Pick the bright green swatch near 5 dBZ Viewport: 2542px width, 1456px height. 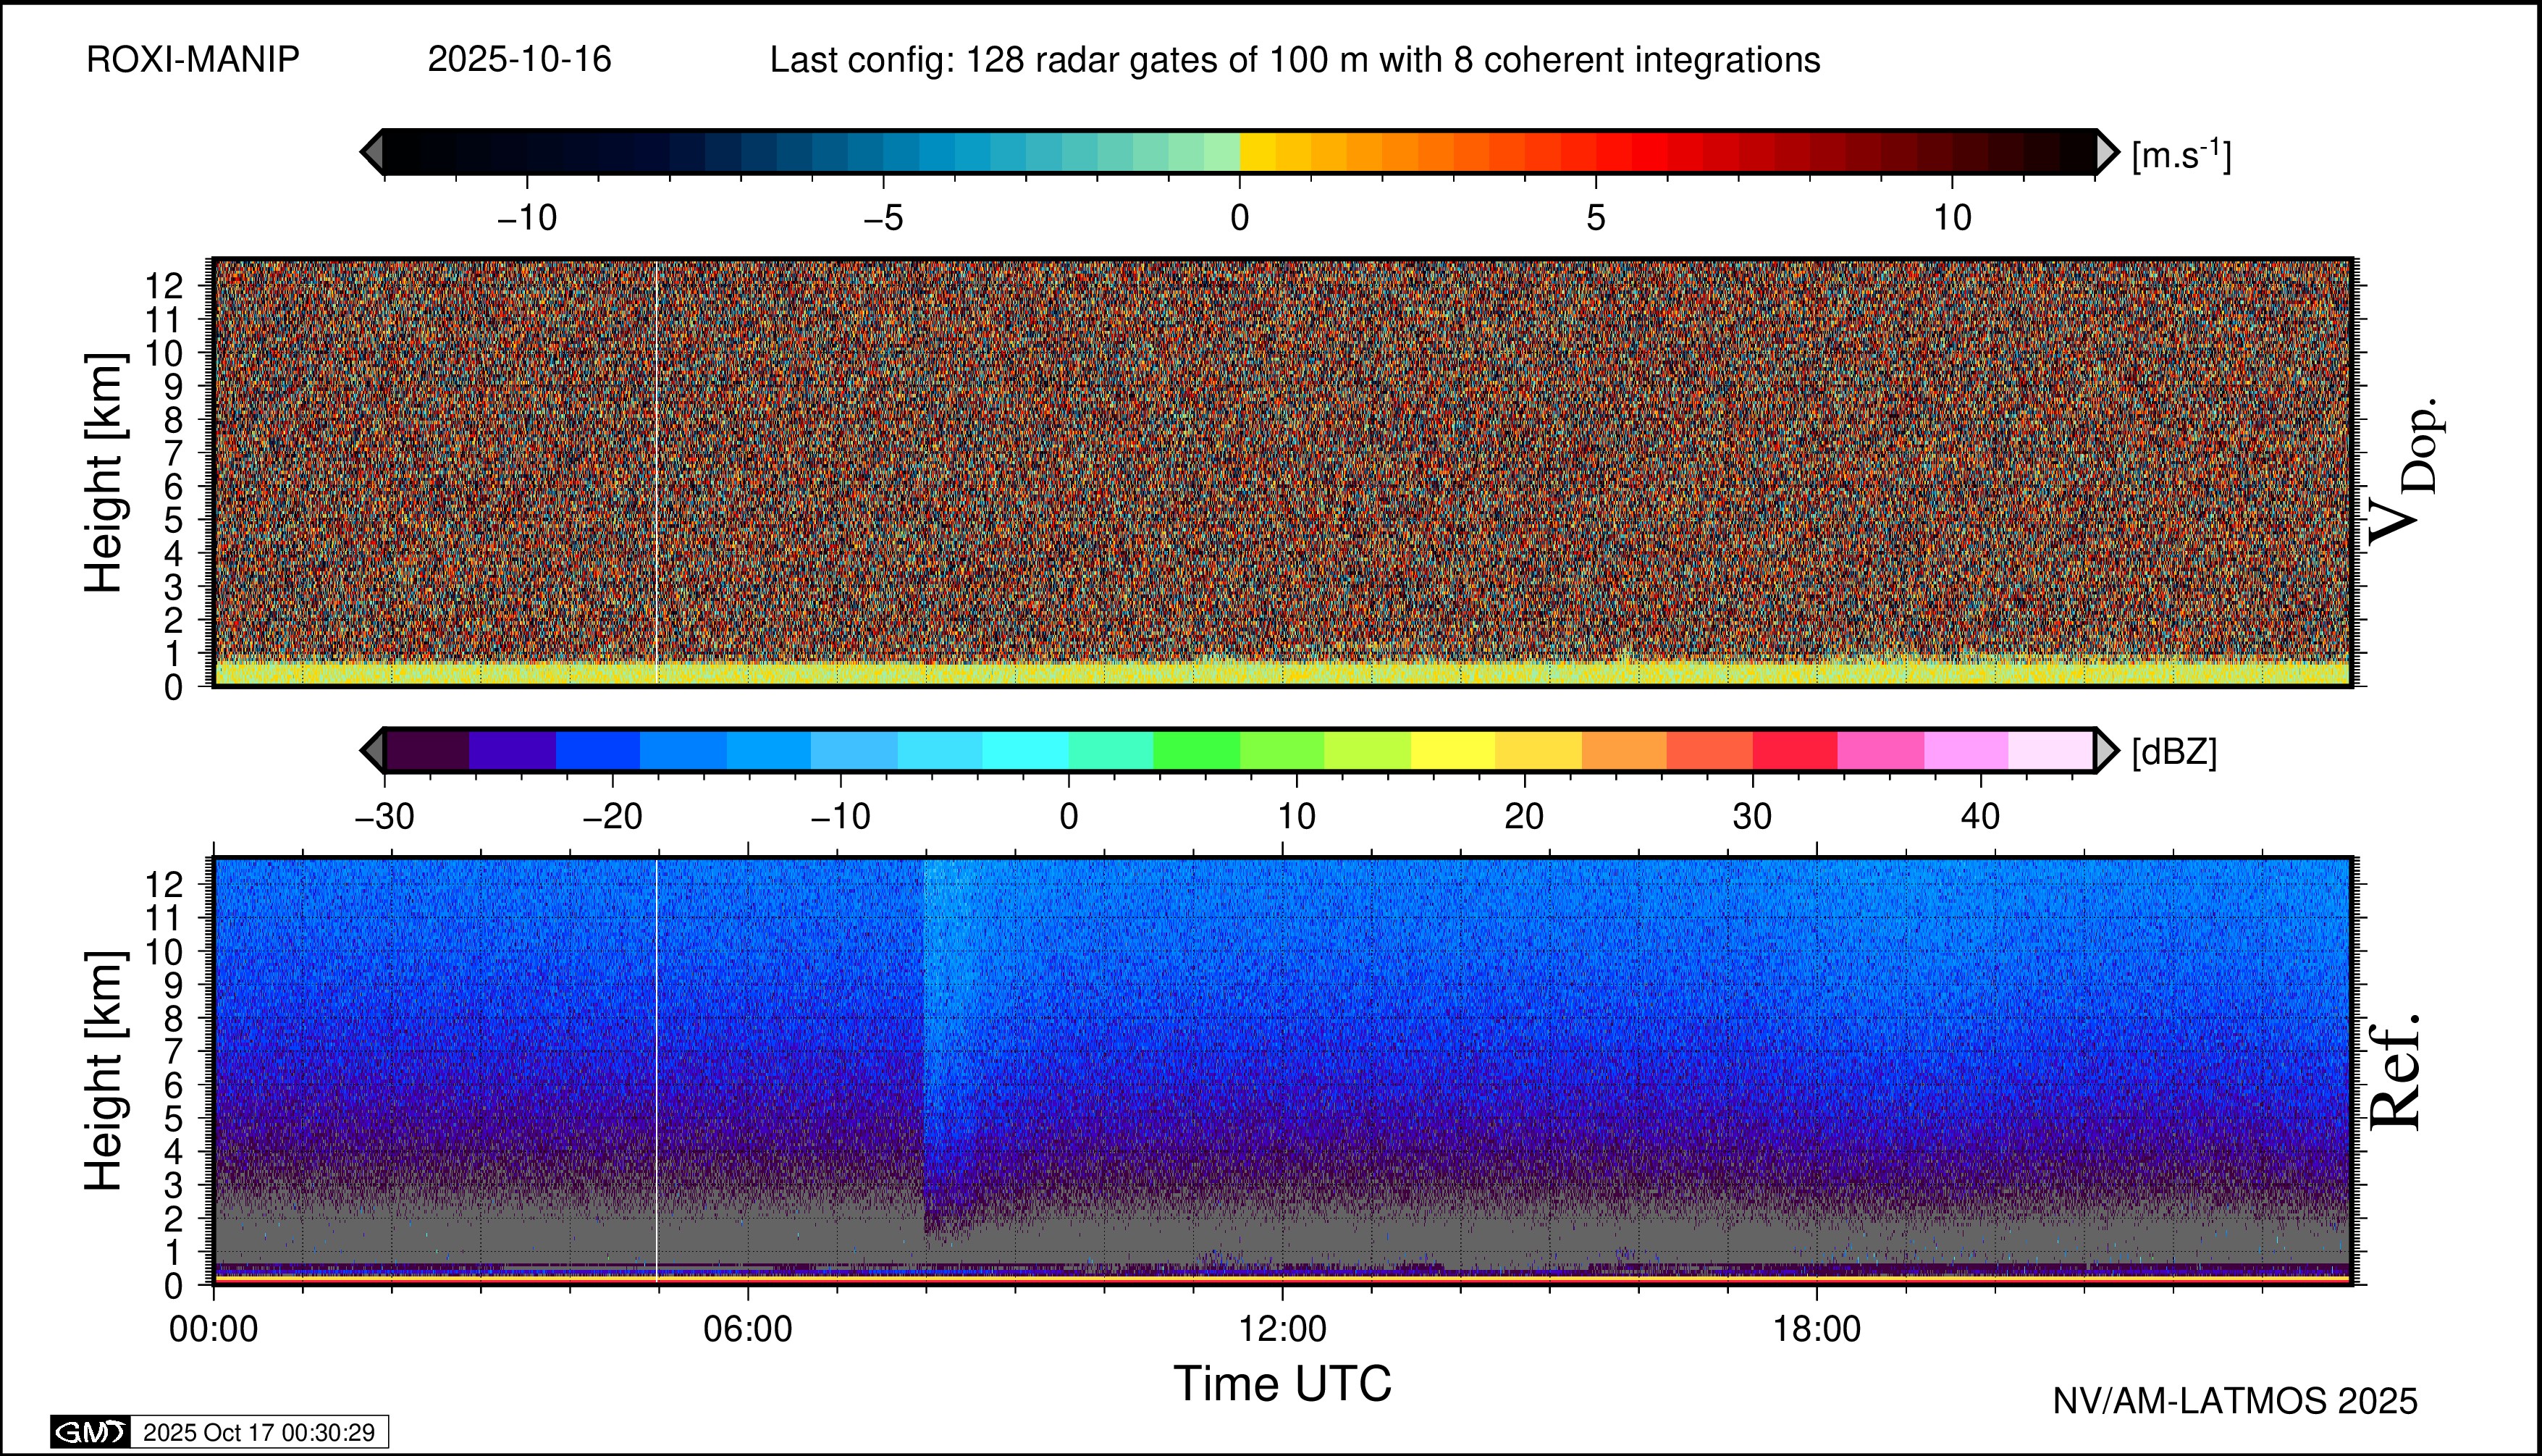click(1196, 750)
